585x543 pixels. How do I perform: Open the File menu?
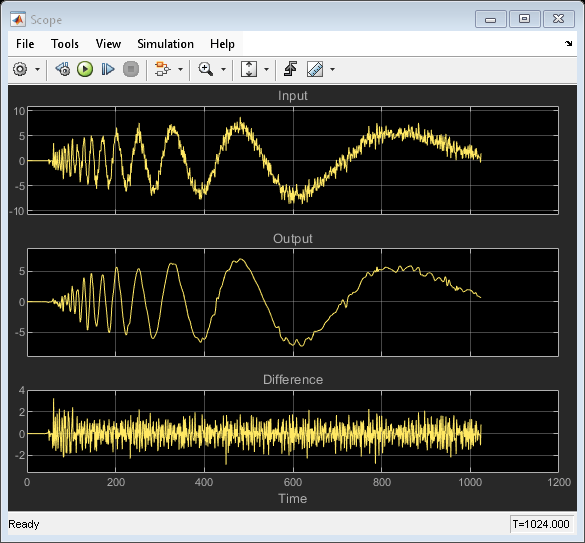click(25, 44)
